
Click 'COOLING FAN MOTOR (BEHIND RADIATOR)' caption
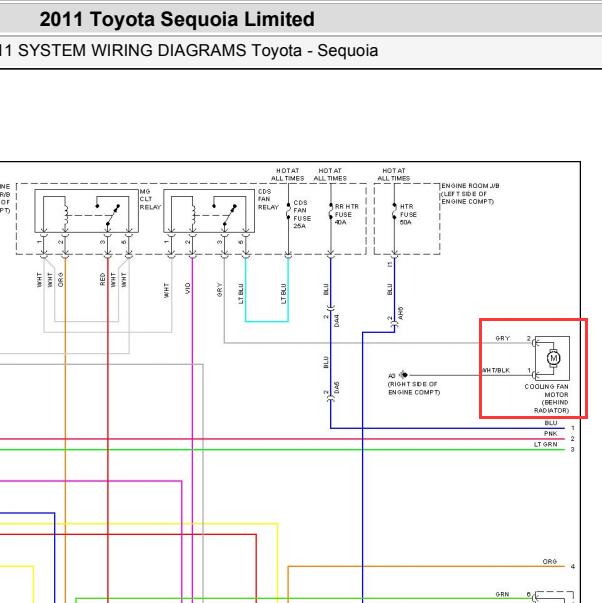(547, 398)
